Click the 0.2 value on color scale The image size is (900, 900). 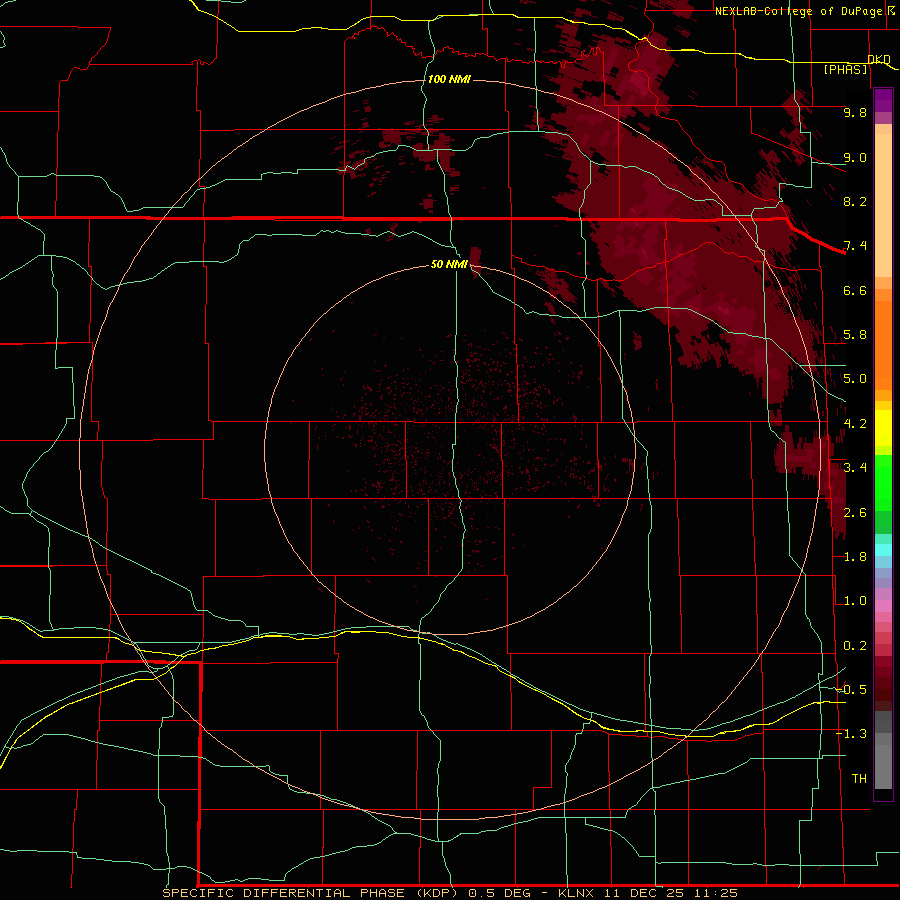(x=855, y=646)
